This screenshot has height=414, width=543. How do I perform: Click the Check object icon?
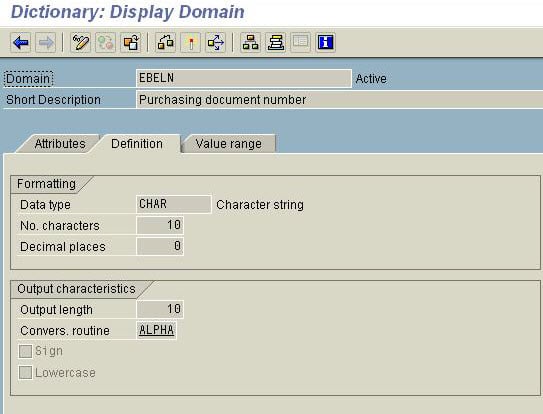click(x=165, y=43)
